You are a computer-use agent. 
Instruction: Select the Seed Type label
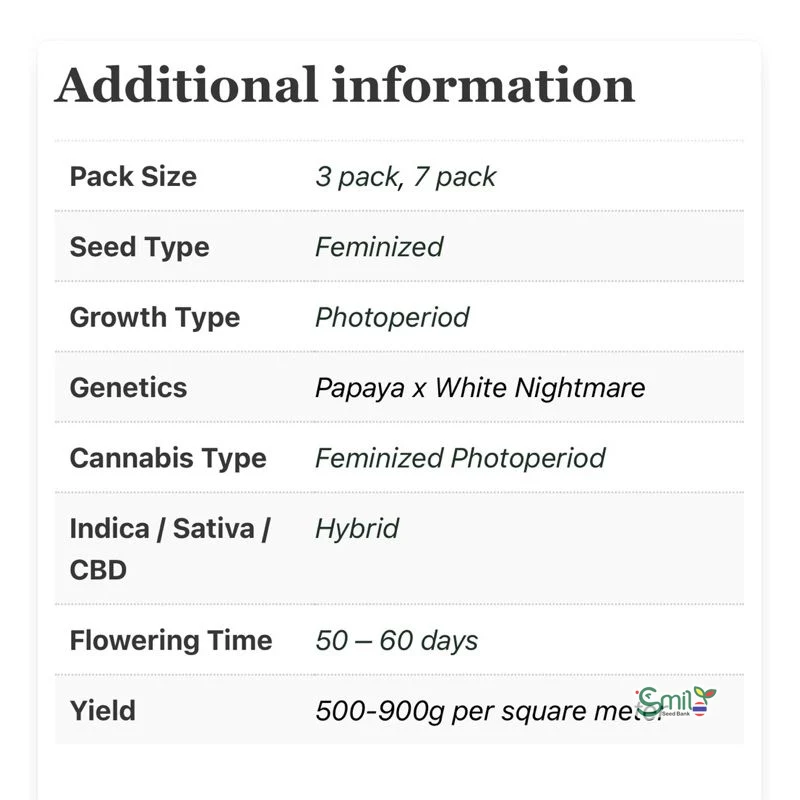pos(139,247)
